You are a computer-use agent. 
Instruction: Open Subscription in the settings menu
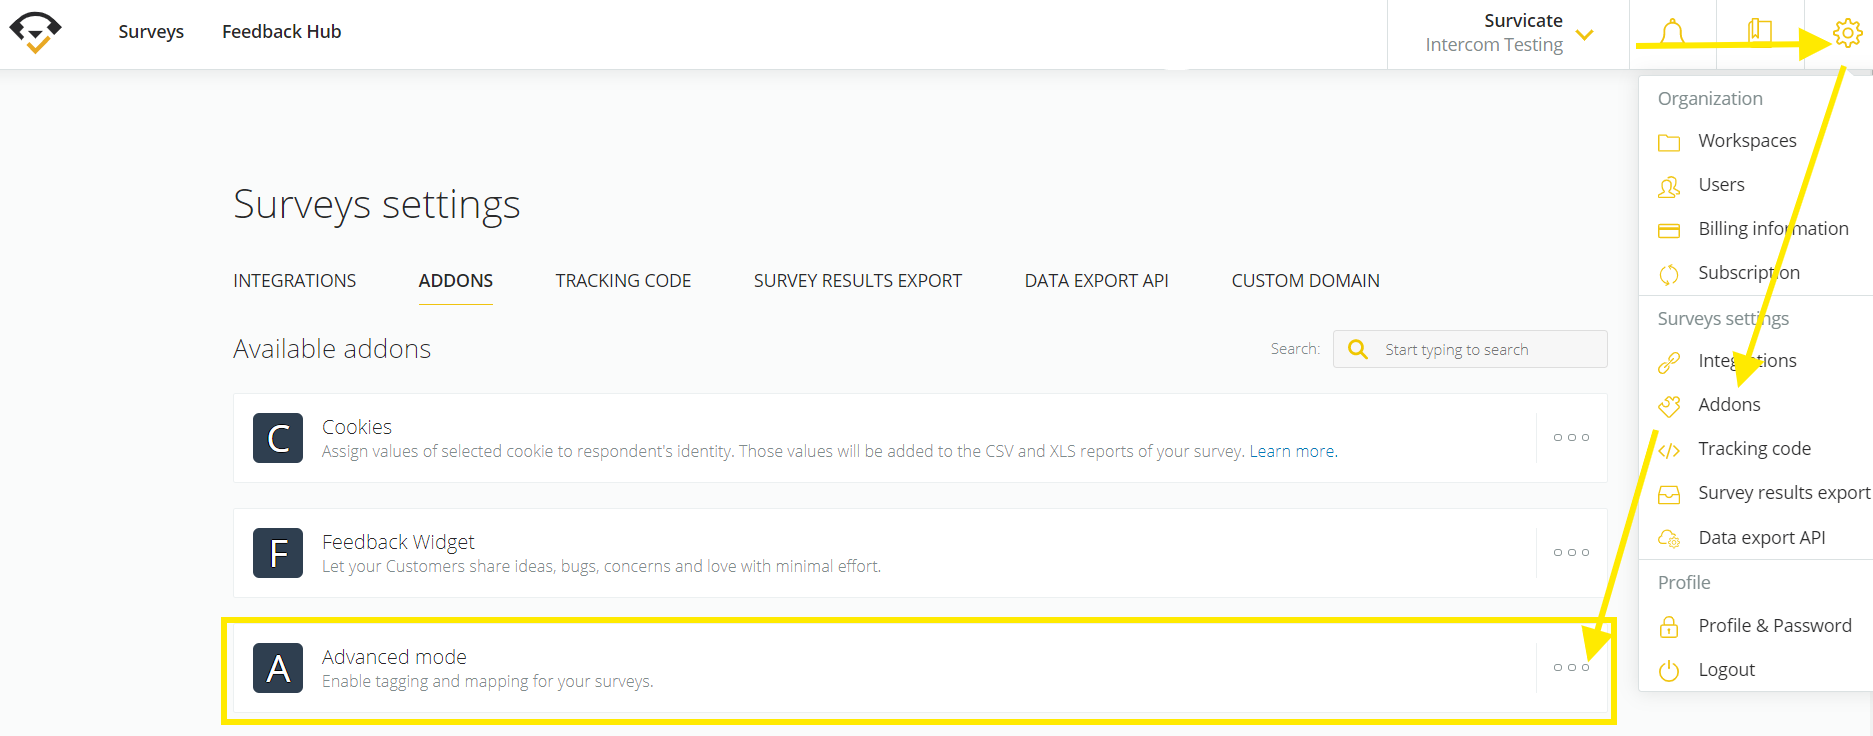(1749, 273)
